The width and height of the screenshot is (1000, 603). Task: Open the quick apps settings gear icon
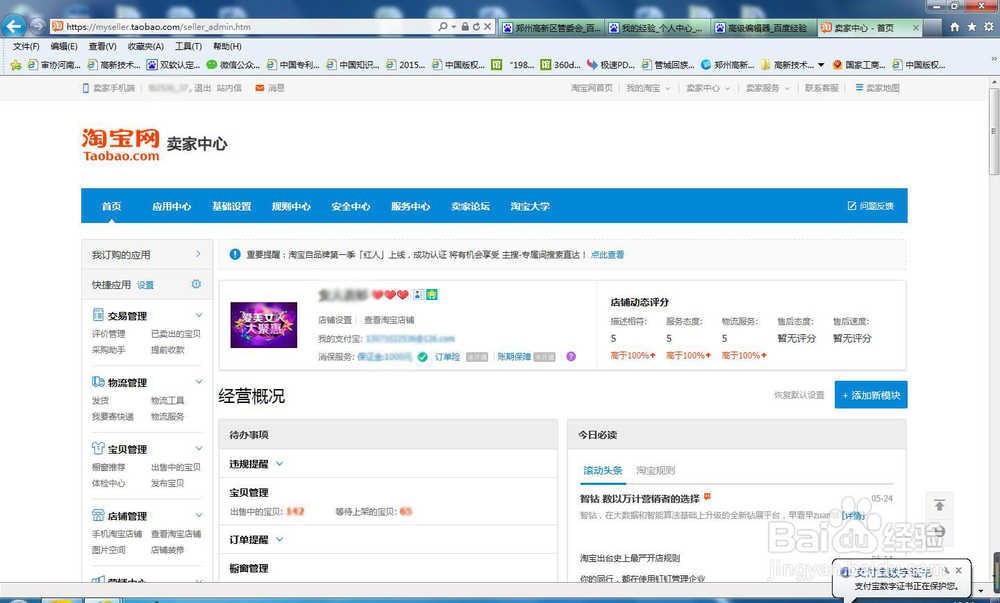click(x=196, y=284)
